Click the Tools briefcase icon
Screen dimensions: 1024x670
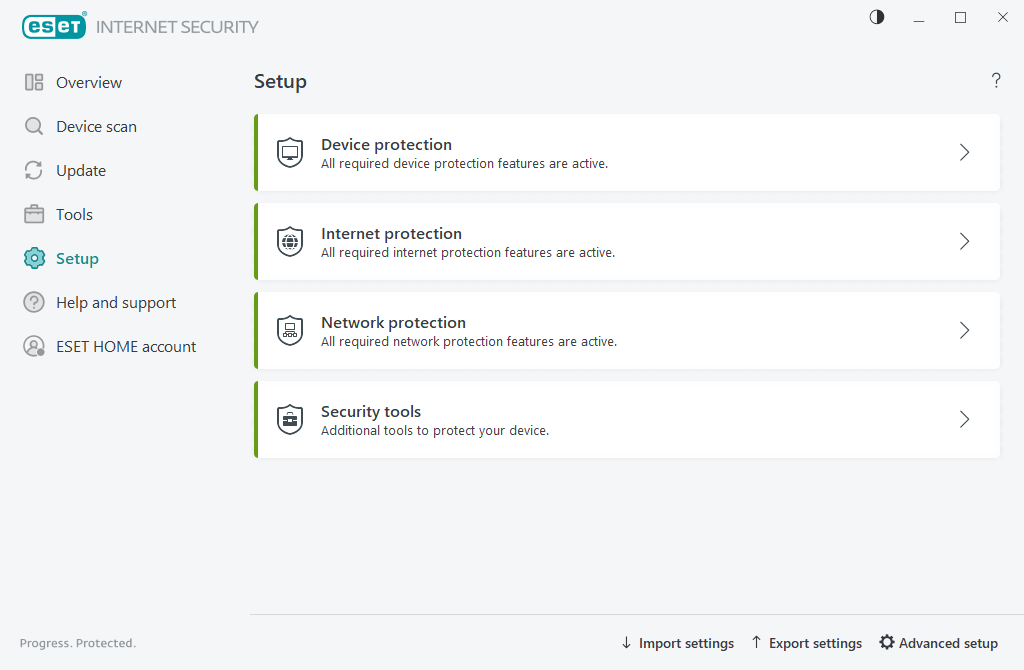pyautogui.click(x=34, y=214)
